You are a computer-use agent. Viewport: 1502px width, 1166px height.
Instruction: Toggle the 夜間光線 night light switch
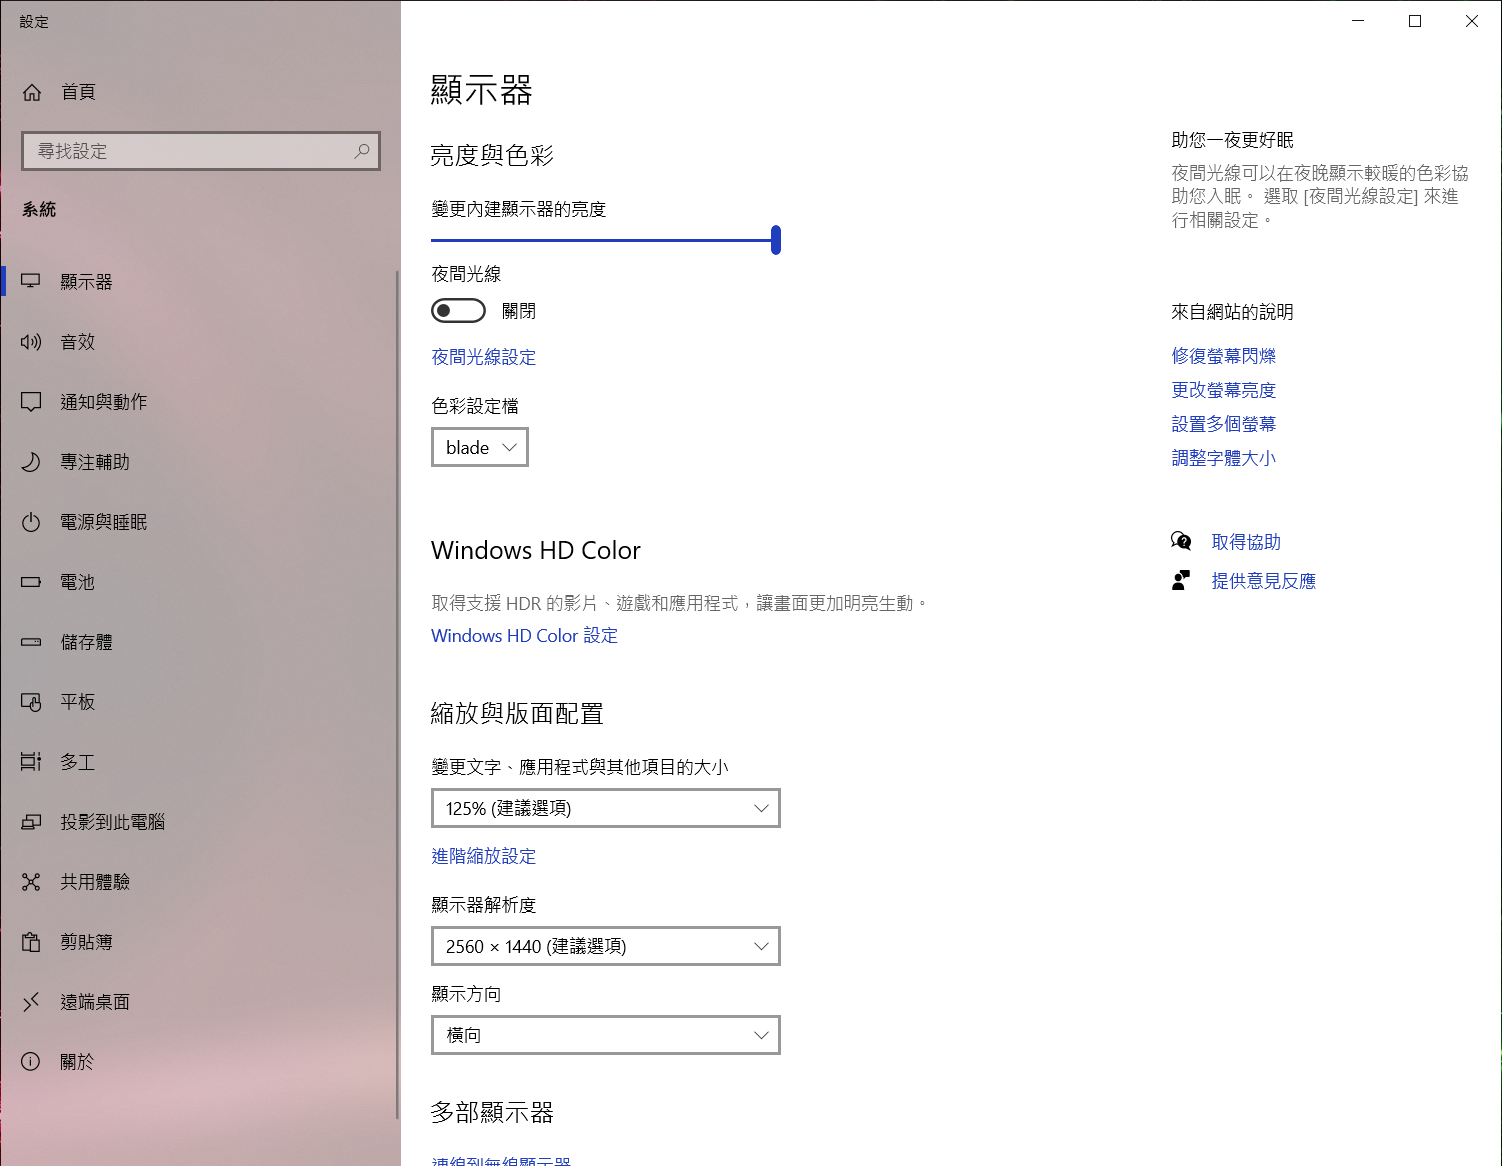pos(458,311)
